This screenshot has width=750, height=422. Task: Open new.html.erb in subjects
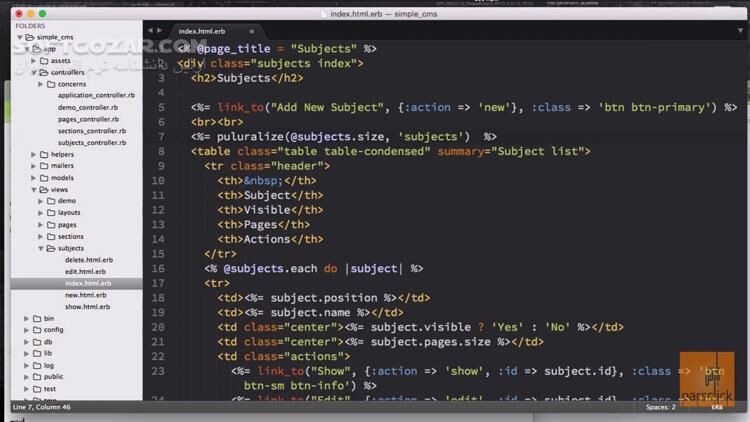[x=86, y=295]
